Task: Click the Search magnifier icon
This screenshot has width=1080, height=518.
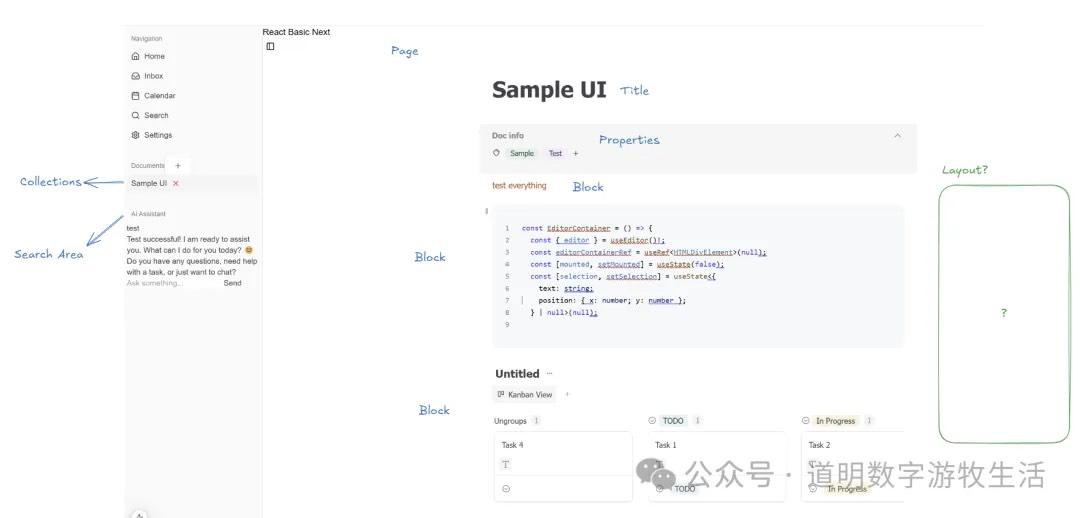Action: pyautogui.click(x=136, y=116)
